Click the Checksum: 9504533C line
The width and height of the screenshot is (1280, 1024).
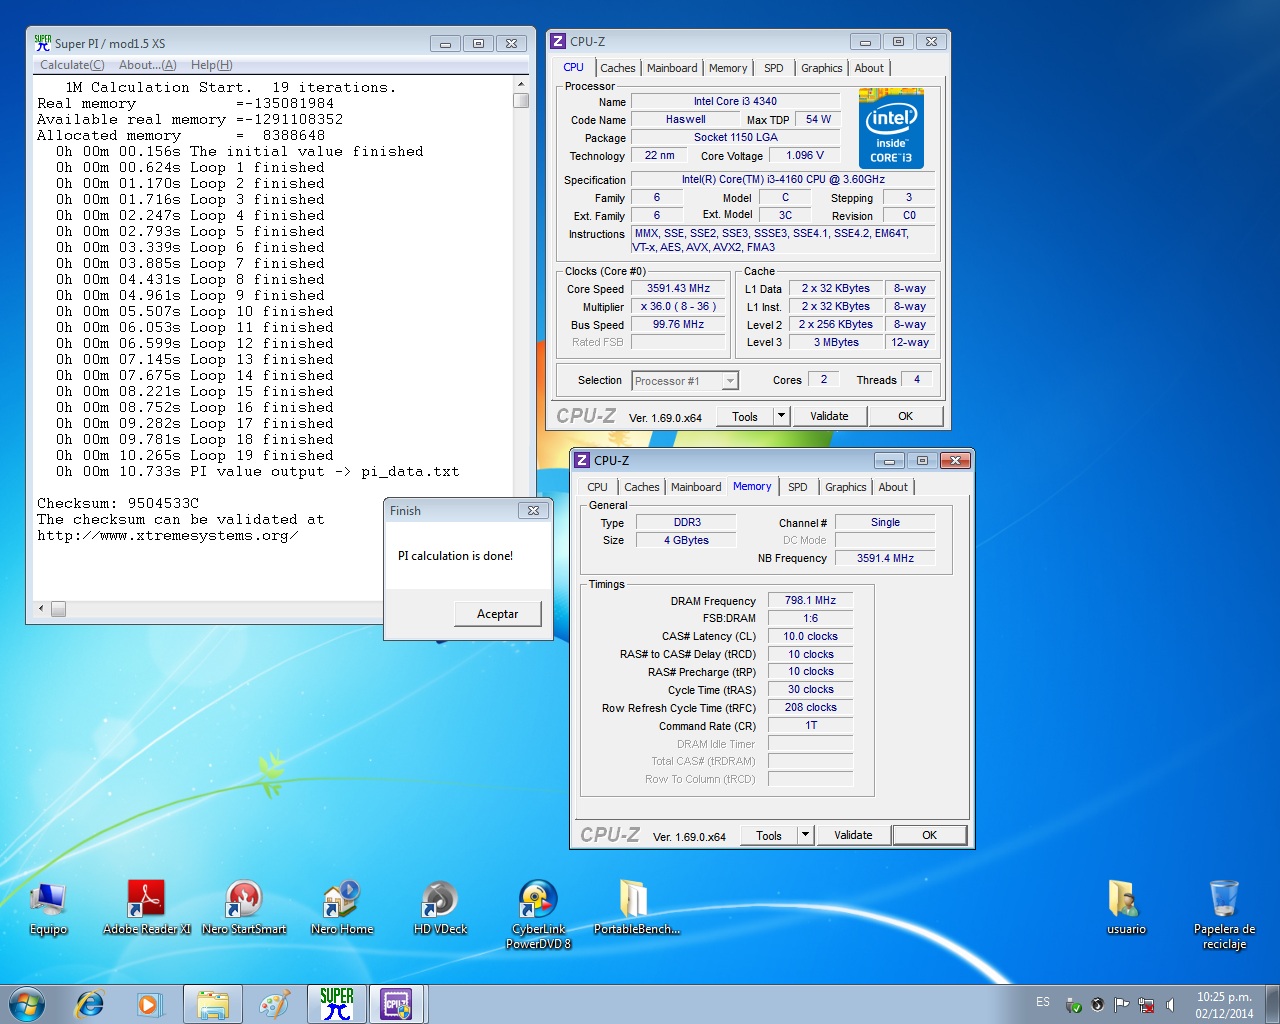pyautogui.click(x=118, y=503)
